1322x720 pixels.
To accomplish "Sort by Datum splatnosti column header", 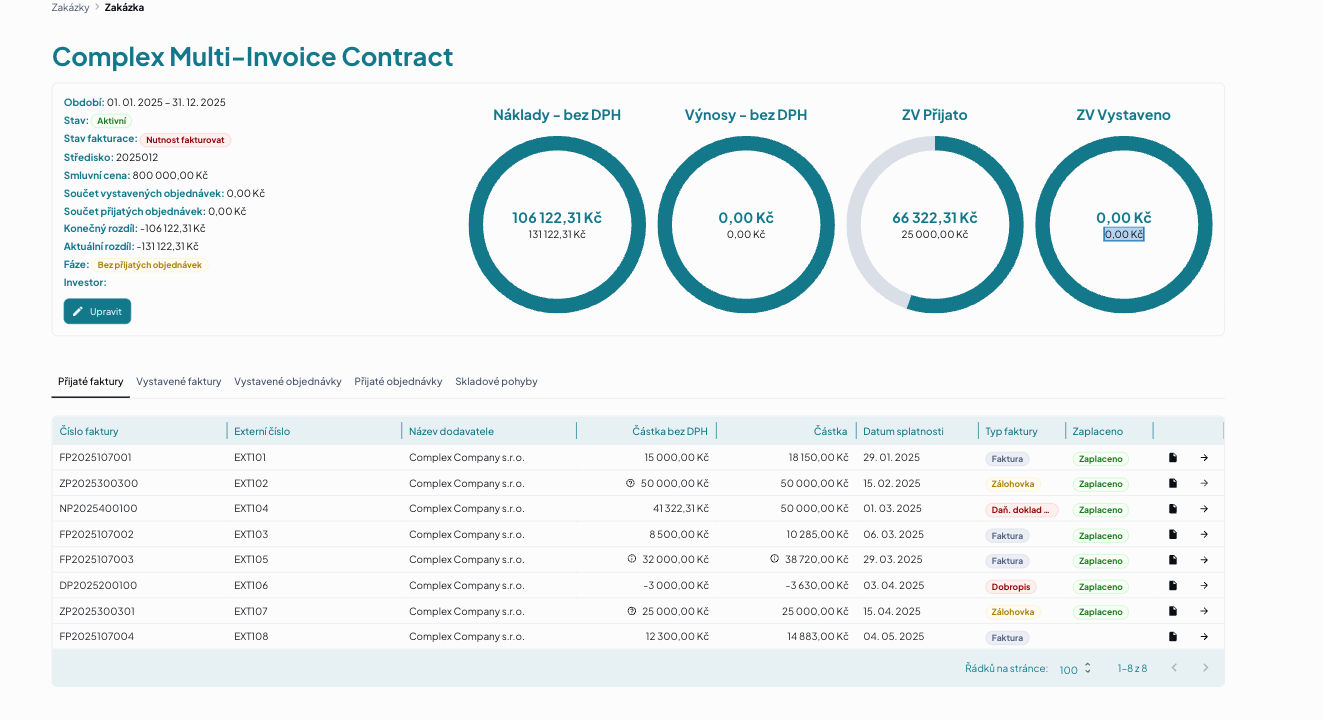I will coord(903,432).
